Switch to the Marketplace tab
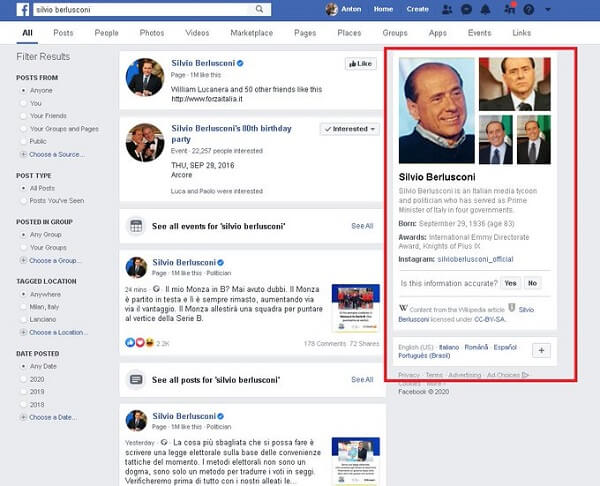 [x=252, y=33]
